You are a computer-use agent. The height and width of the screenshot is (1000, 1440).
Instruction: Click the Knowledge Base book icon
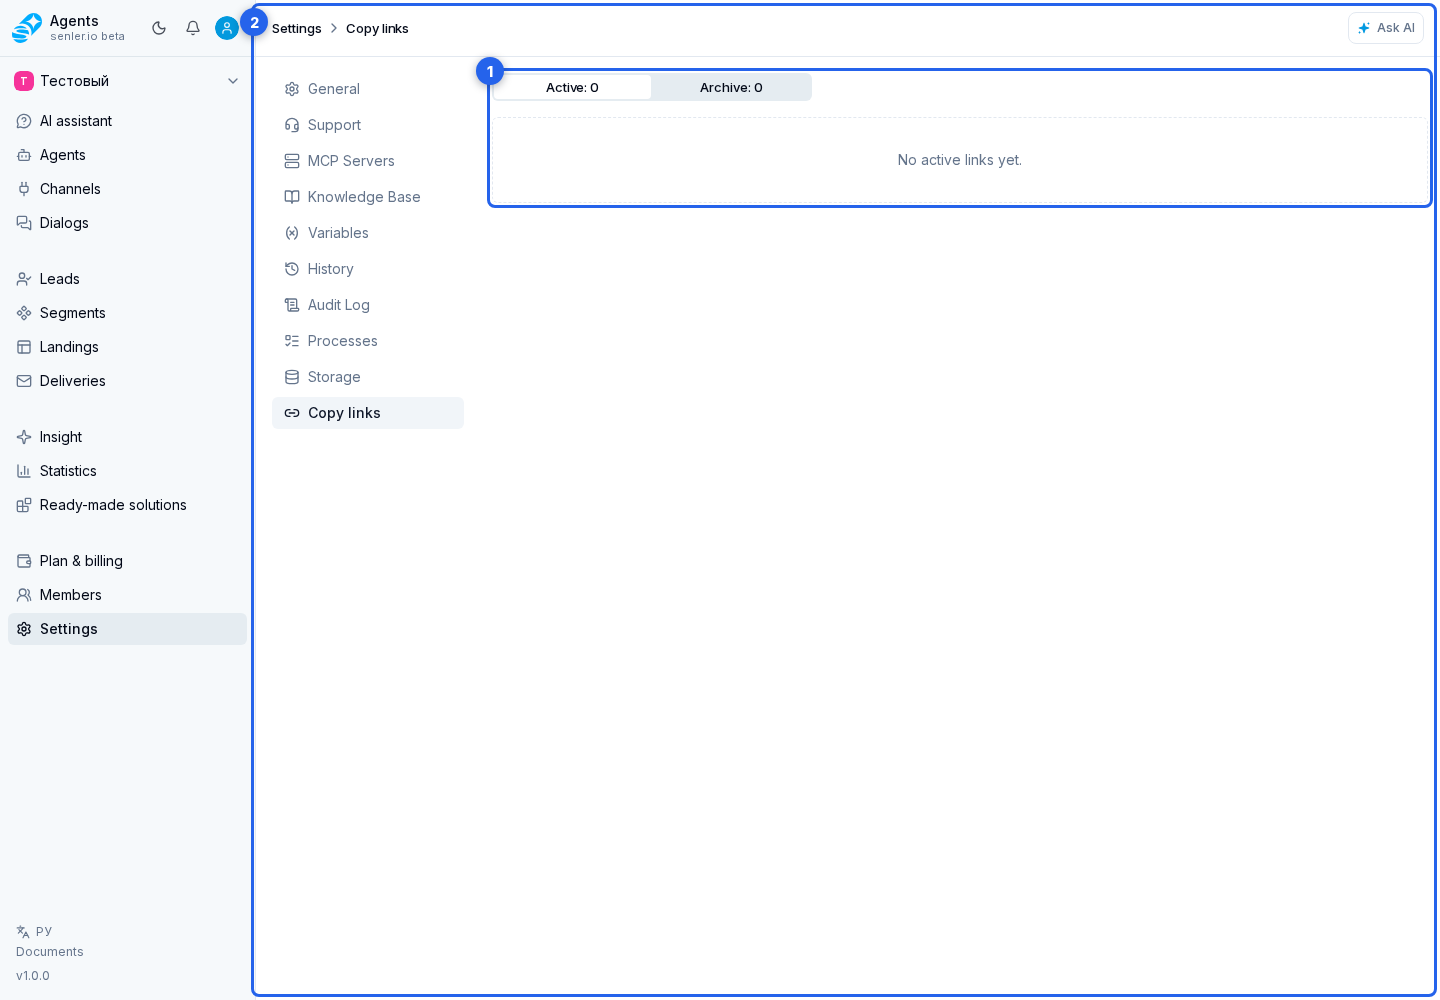coord(292,197)
